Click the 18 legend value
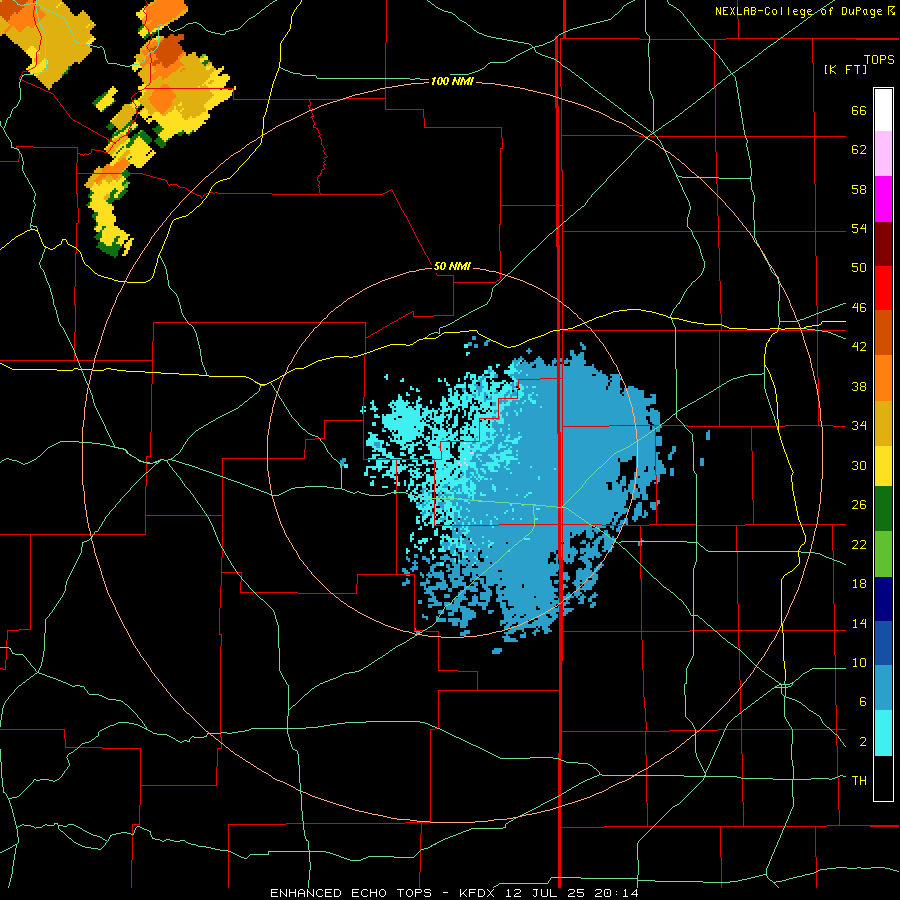900x900 pixels. point(859,584)
